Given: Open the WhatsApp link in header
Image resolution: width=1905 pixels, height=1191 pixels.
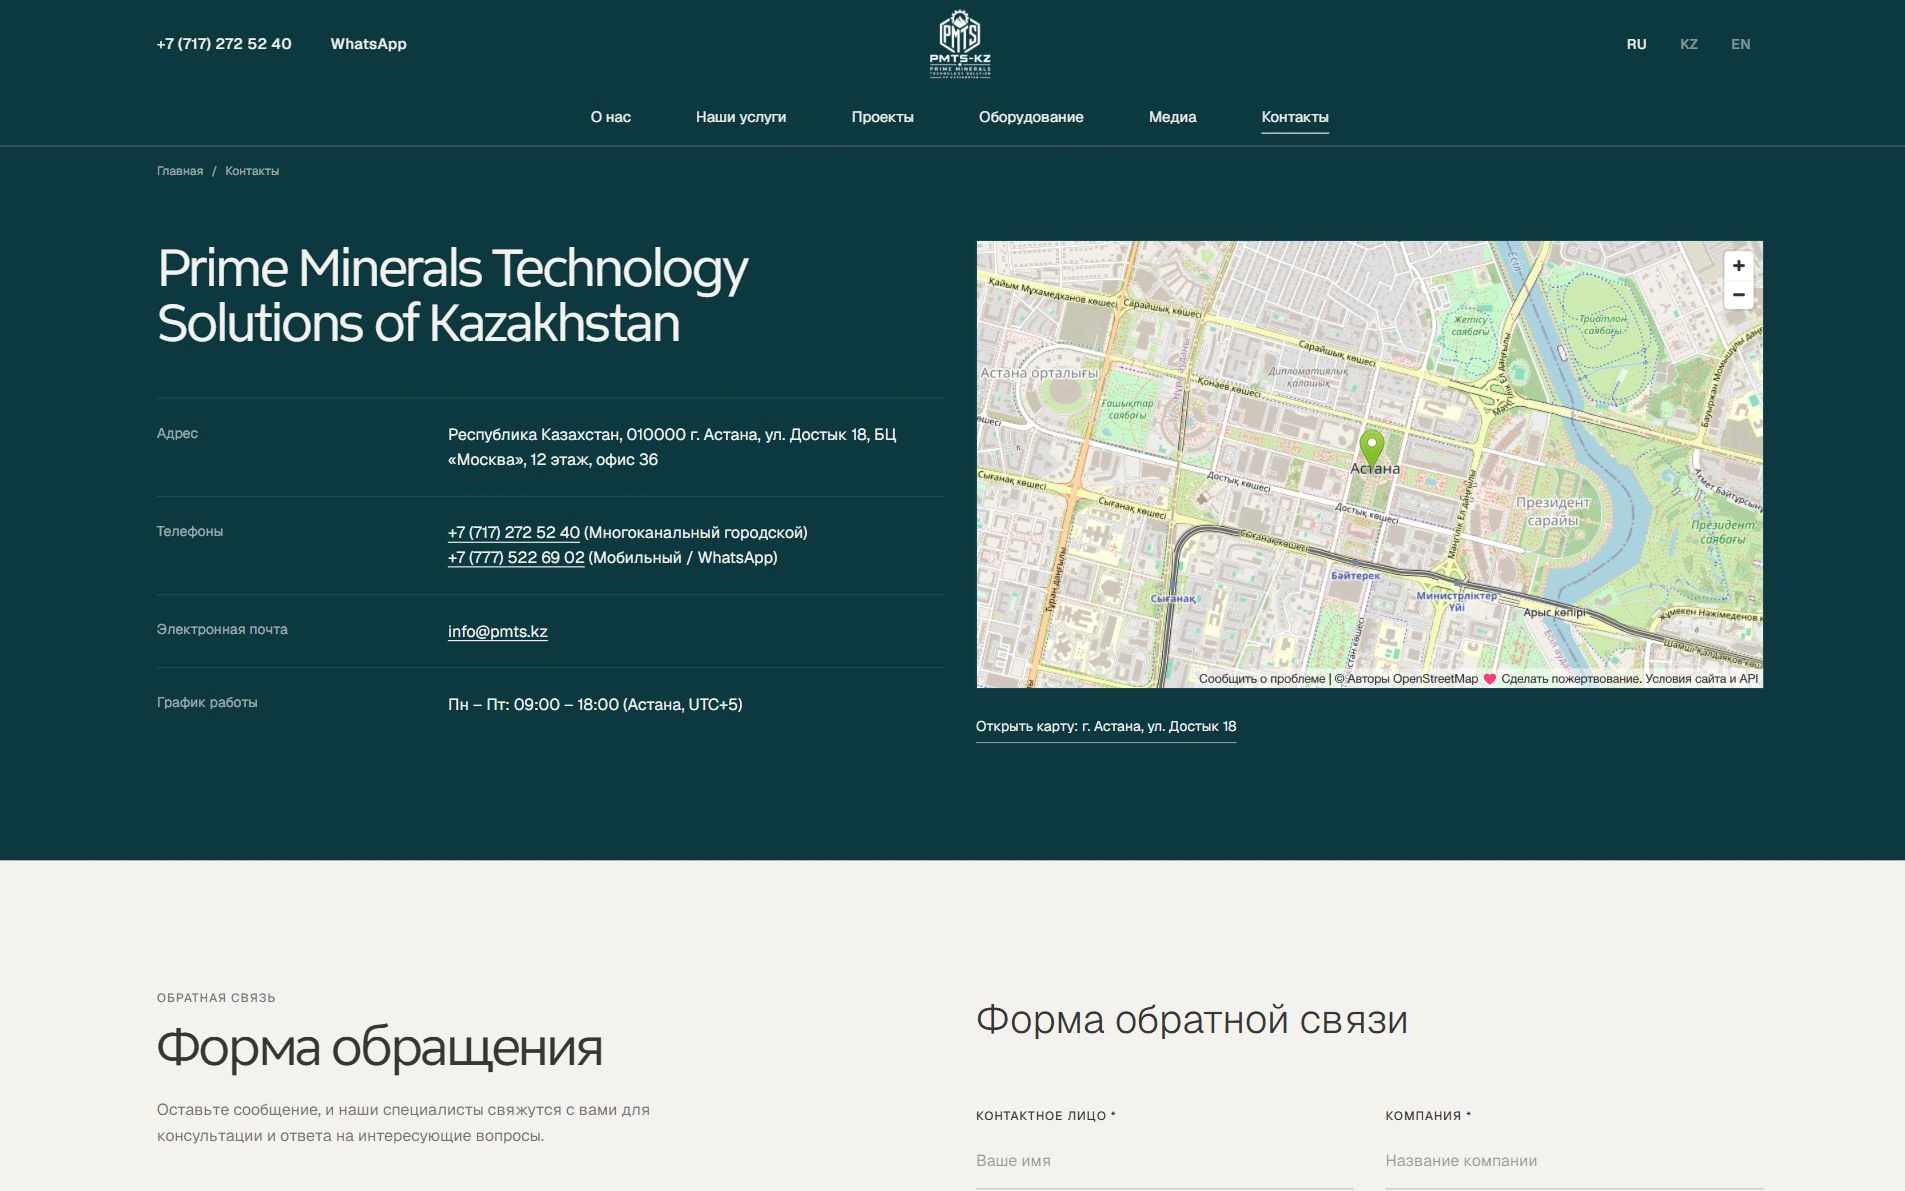Looking at the screenshot, I should (368, 44).
